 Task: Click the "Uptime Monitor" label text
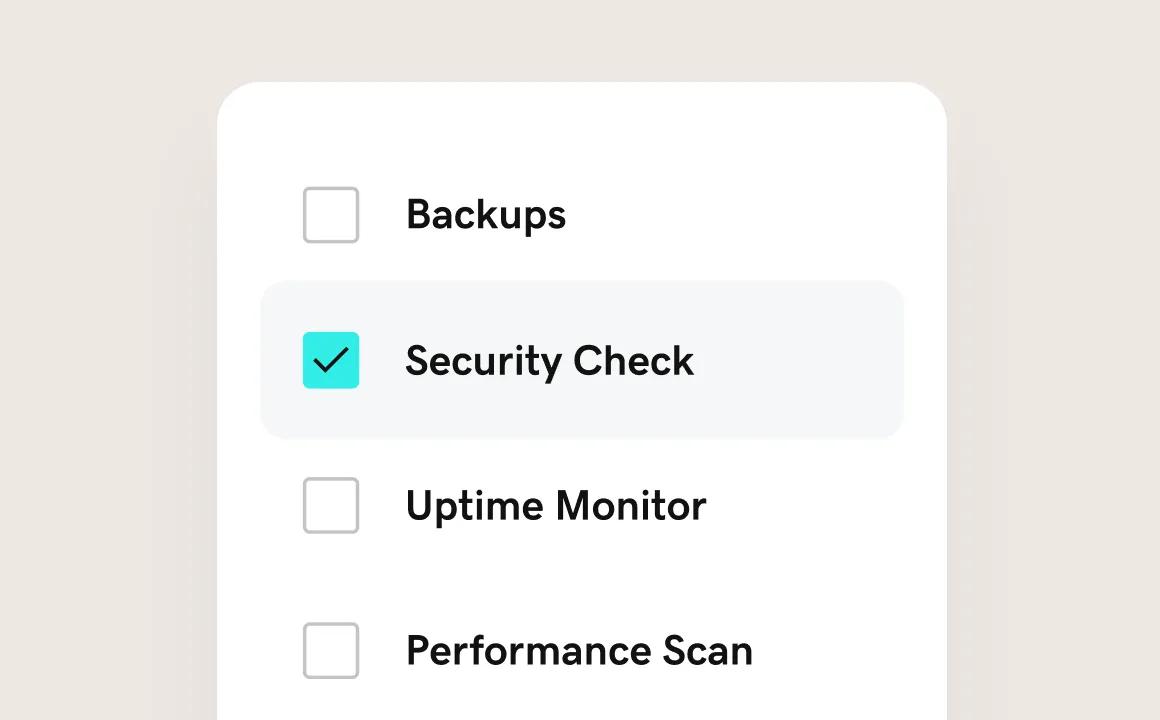556,506
